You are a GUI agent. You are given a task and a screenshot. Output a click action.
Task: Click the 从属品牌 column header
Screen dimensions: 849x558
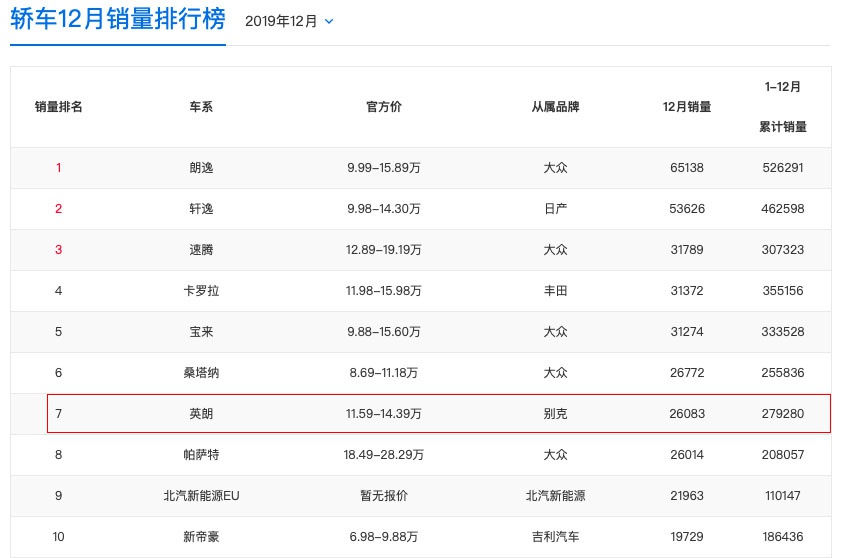coord(556,107)
